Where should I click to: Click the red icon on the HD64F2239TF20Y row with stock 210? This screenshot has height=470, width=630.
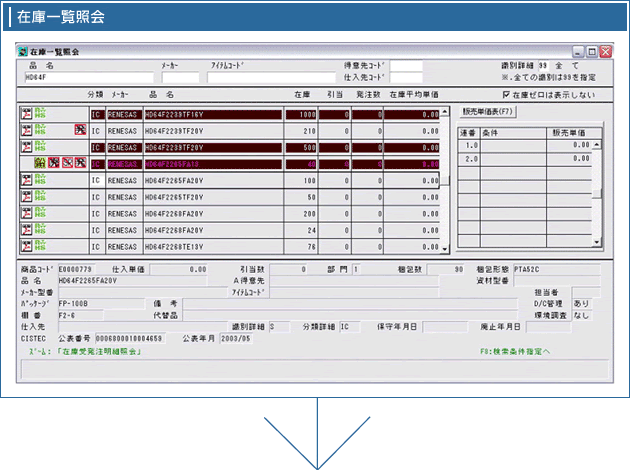point(80,130)
